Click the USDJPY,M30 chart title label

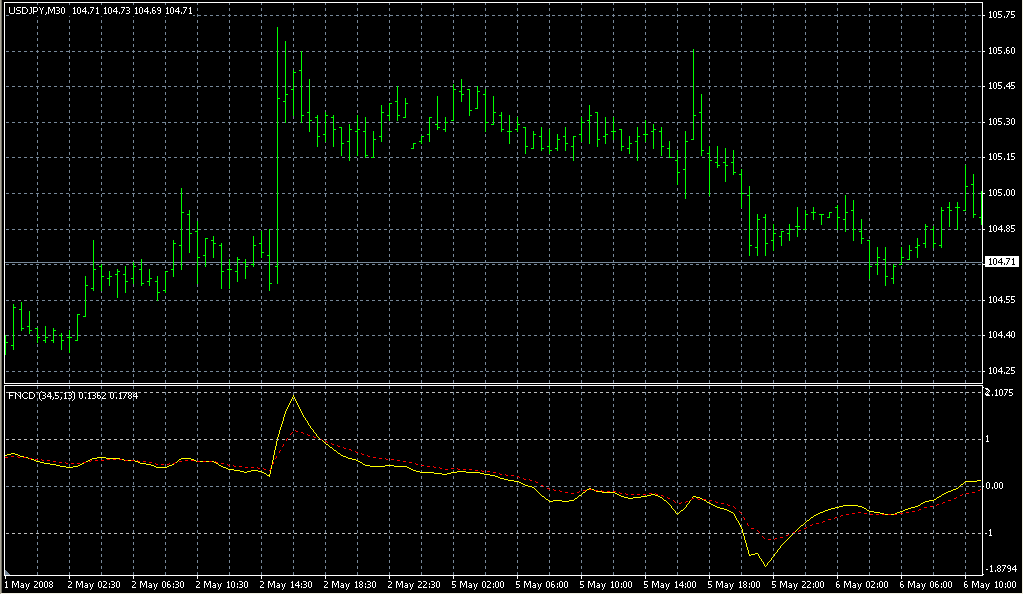36,10
